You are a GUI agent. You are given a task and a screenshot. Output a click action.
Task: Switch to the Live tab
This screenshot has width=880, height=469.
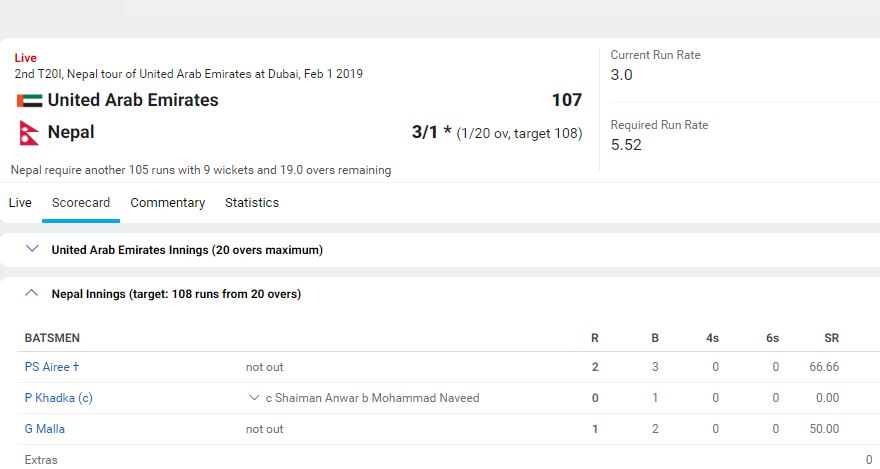(x=20, y=203)
